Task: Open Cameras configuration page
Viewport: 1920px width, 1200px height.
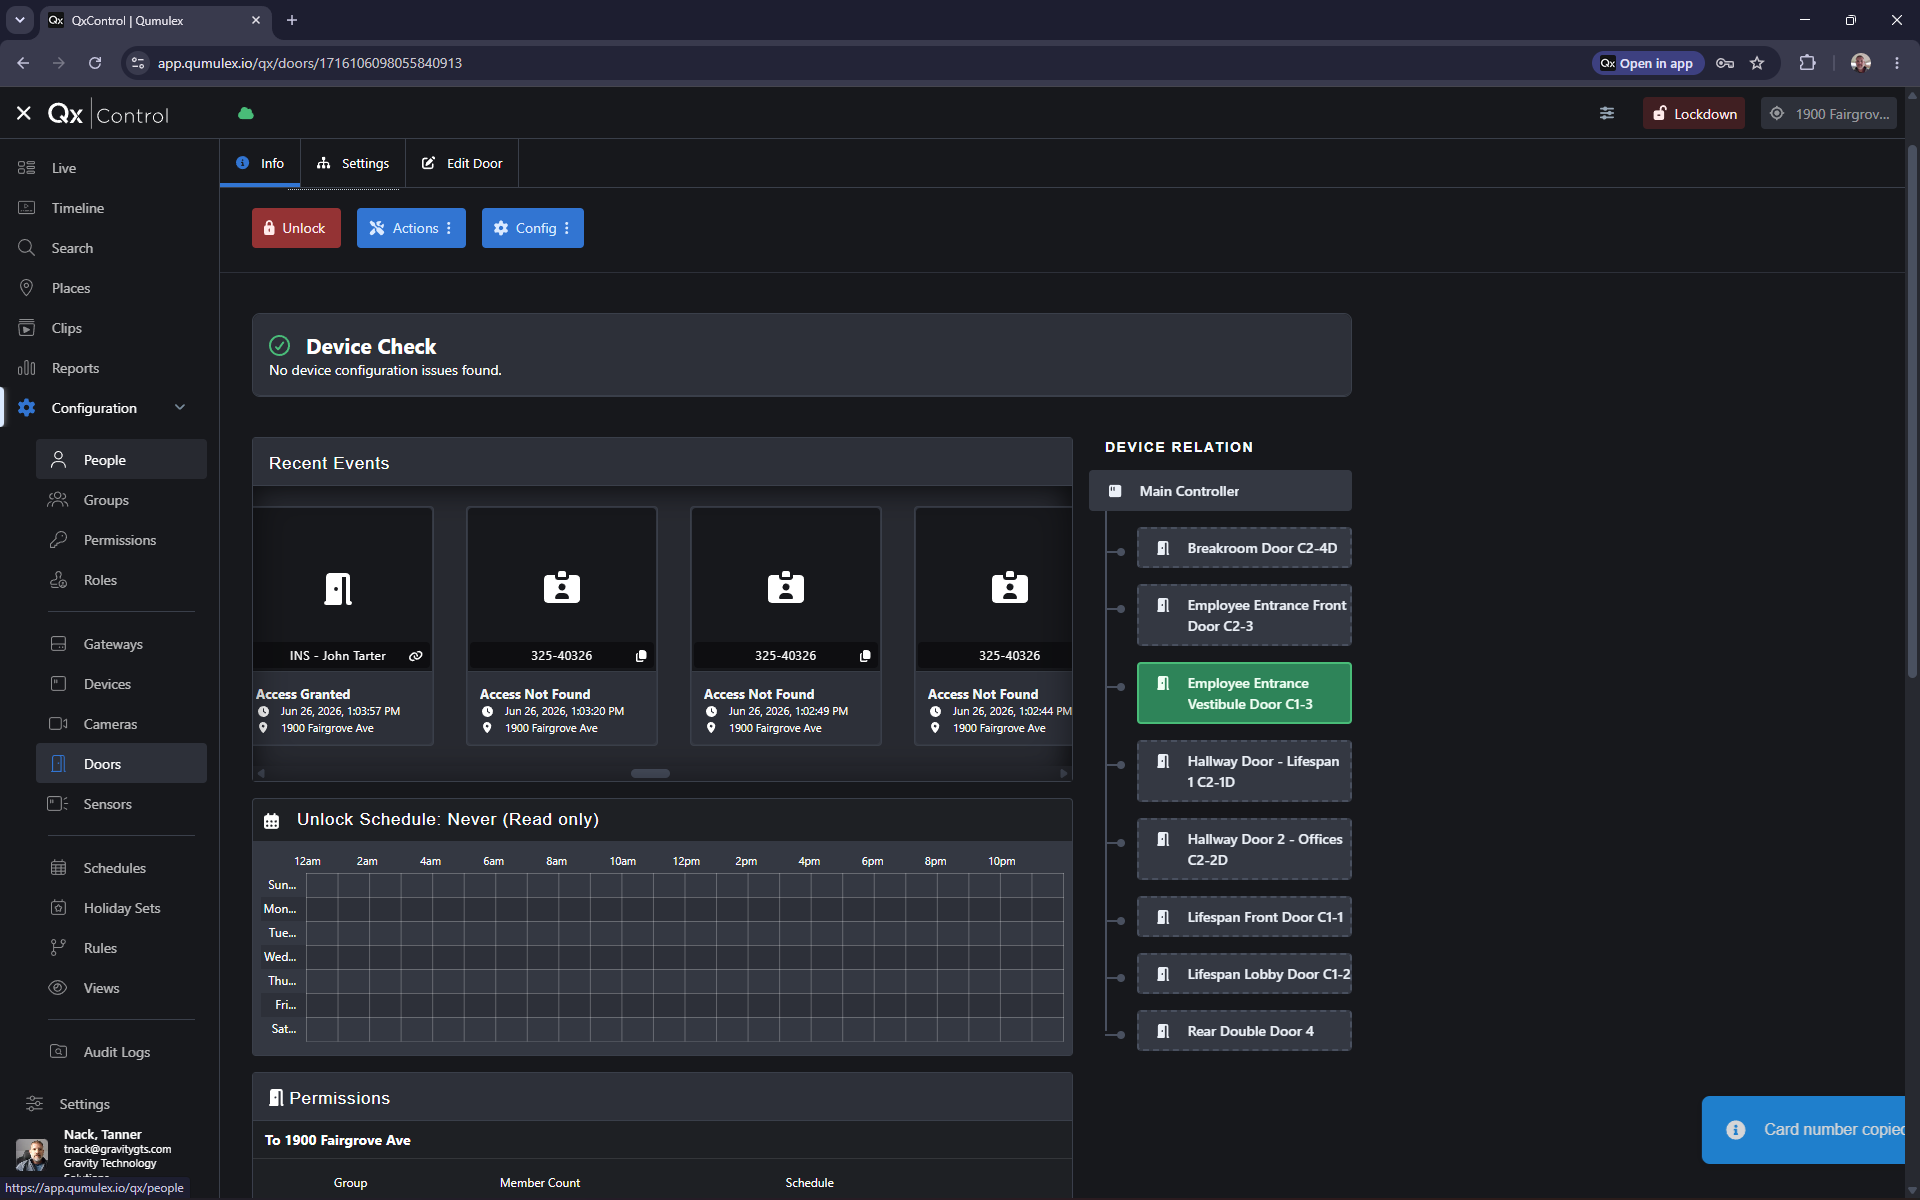Action: point(121,724)
